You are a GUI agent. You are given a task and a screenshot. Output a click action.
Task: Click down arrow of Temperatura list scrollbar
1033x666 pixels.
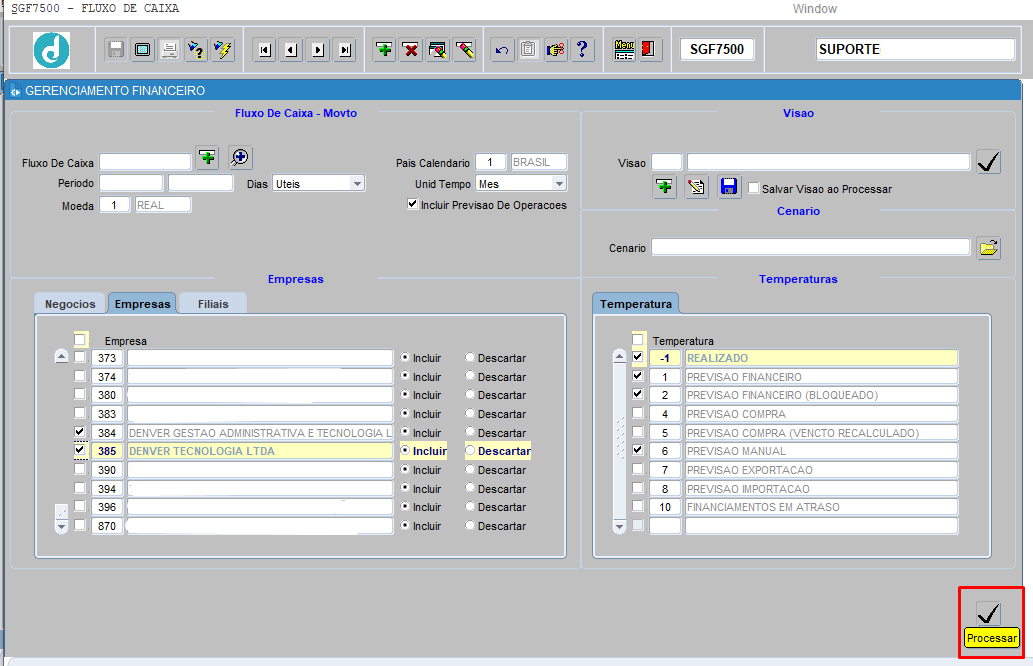(619, 526)
